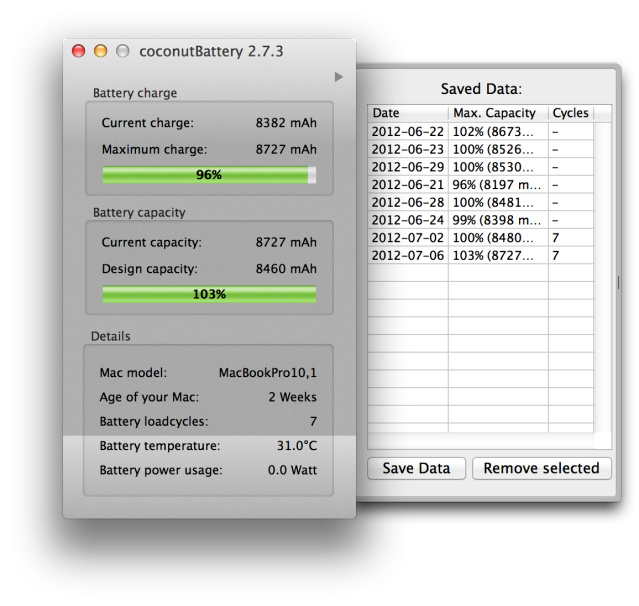
Task: Click the 103% battery capacity bar
Action: click(x=209, y=294)
